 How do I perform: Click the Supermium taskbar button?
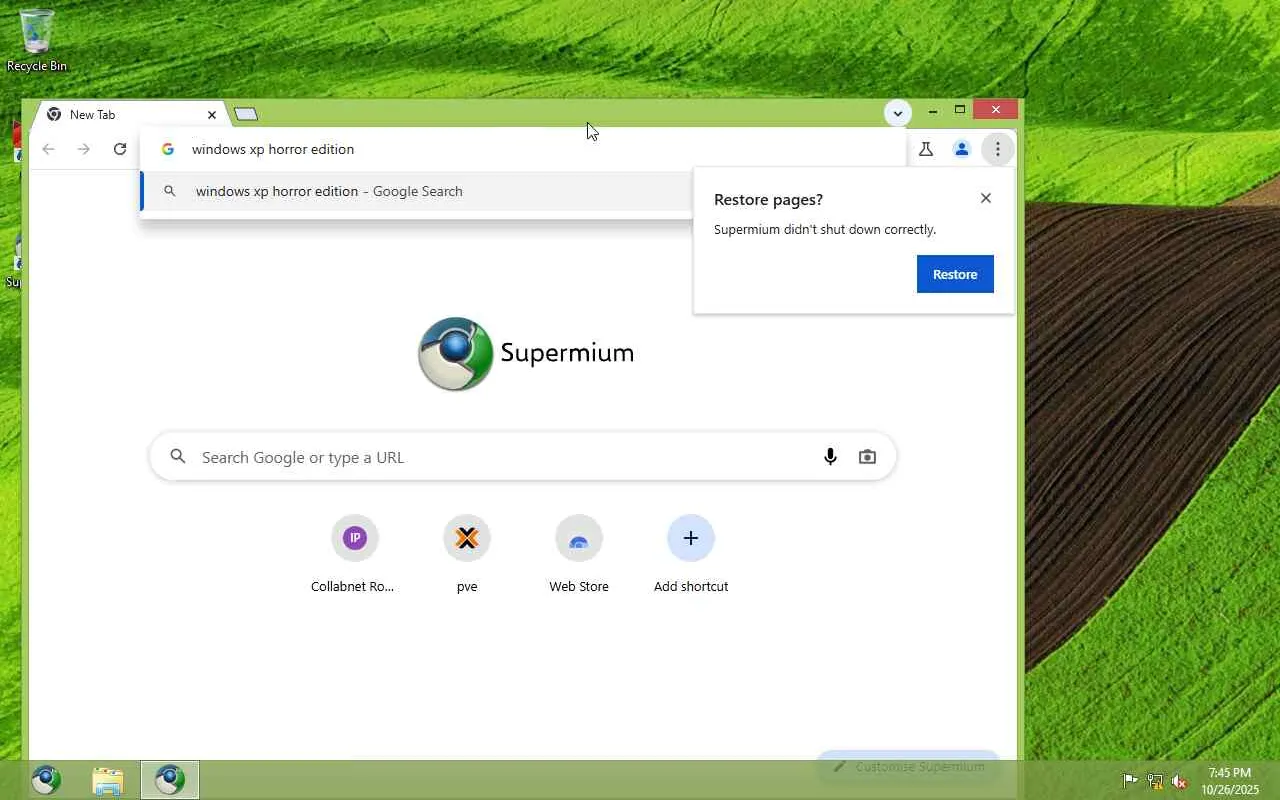tap(170, 780)
